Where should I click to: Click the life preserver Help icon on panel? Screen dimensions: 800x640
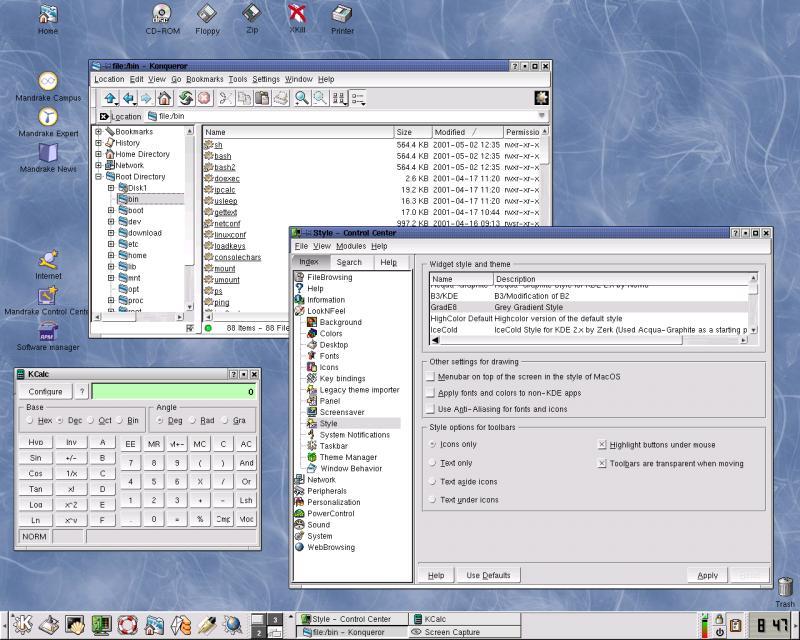point(128,625)
